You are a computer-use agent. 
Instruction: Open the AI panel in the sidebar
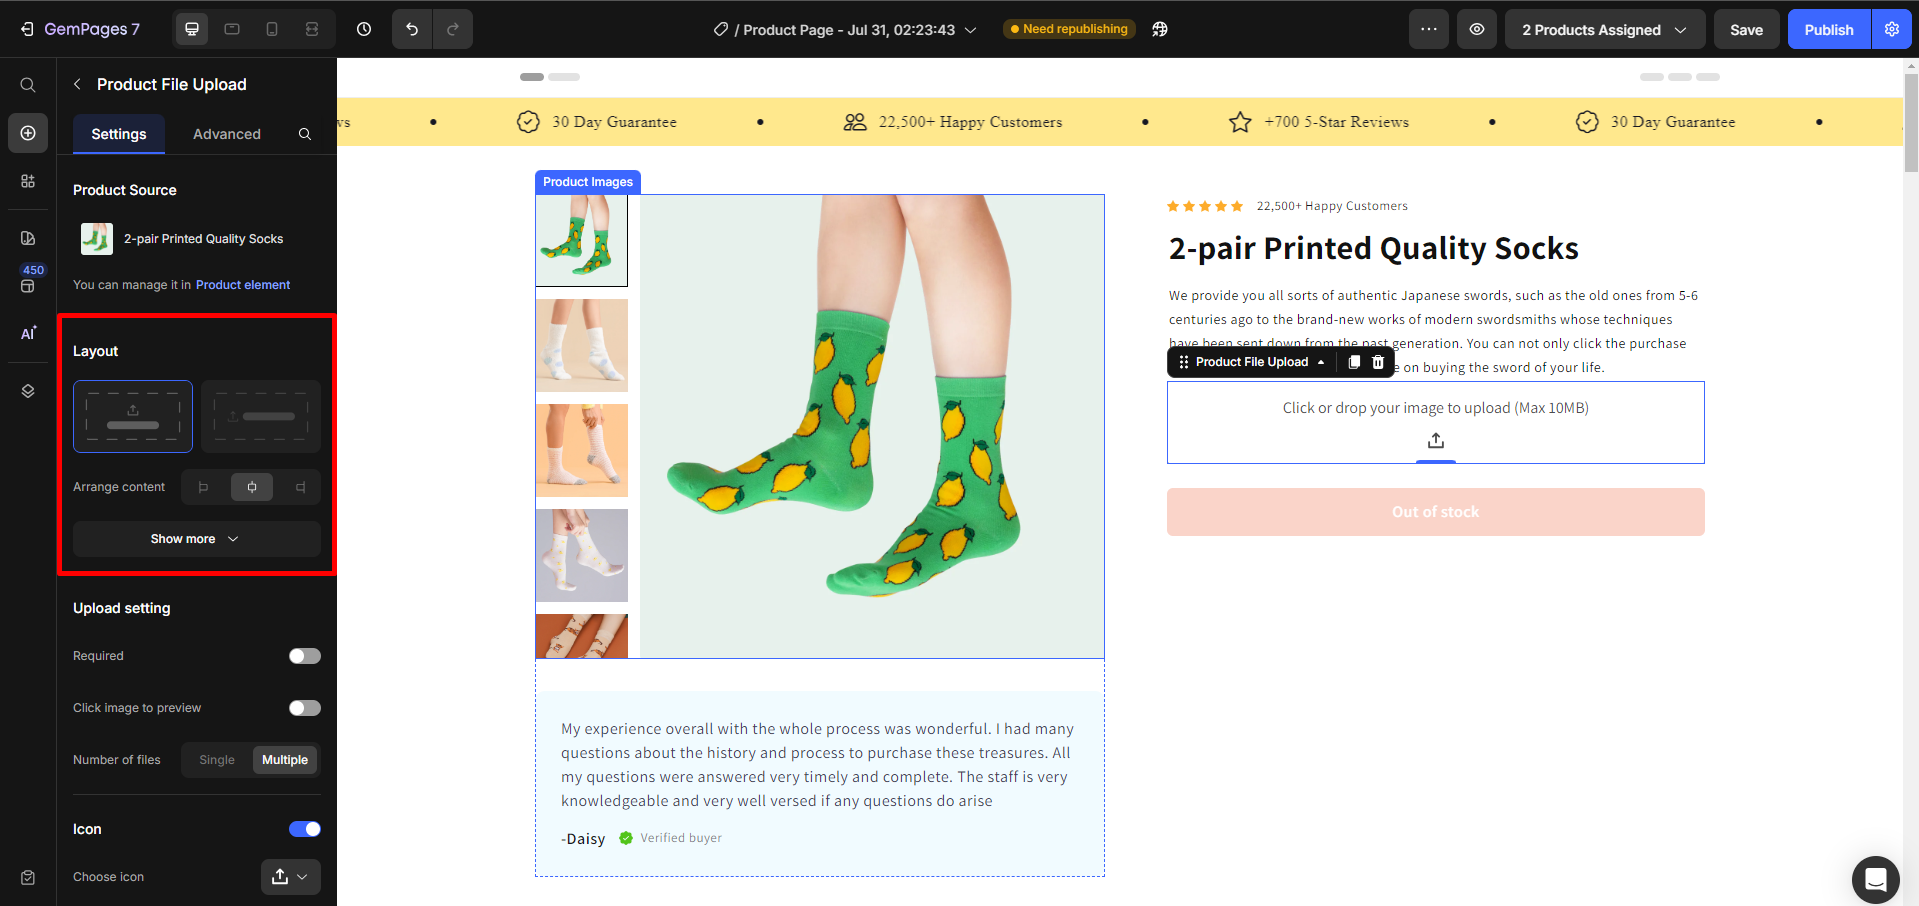(27, 333)
